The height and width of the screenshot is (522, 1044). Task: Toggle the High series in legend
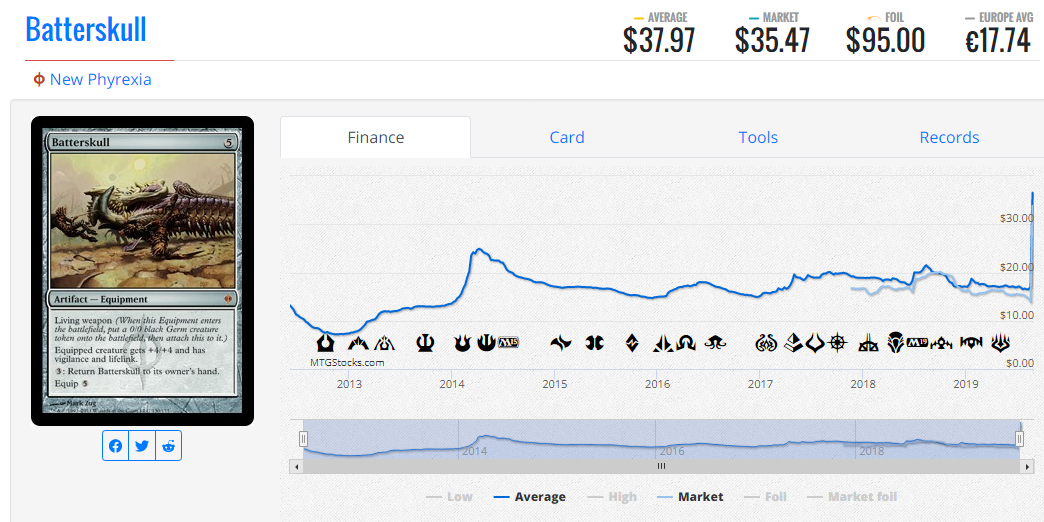tap(613, 497)
